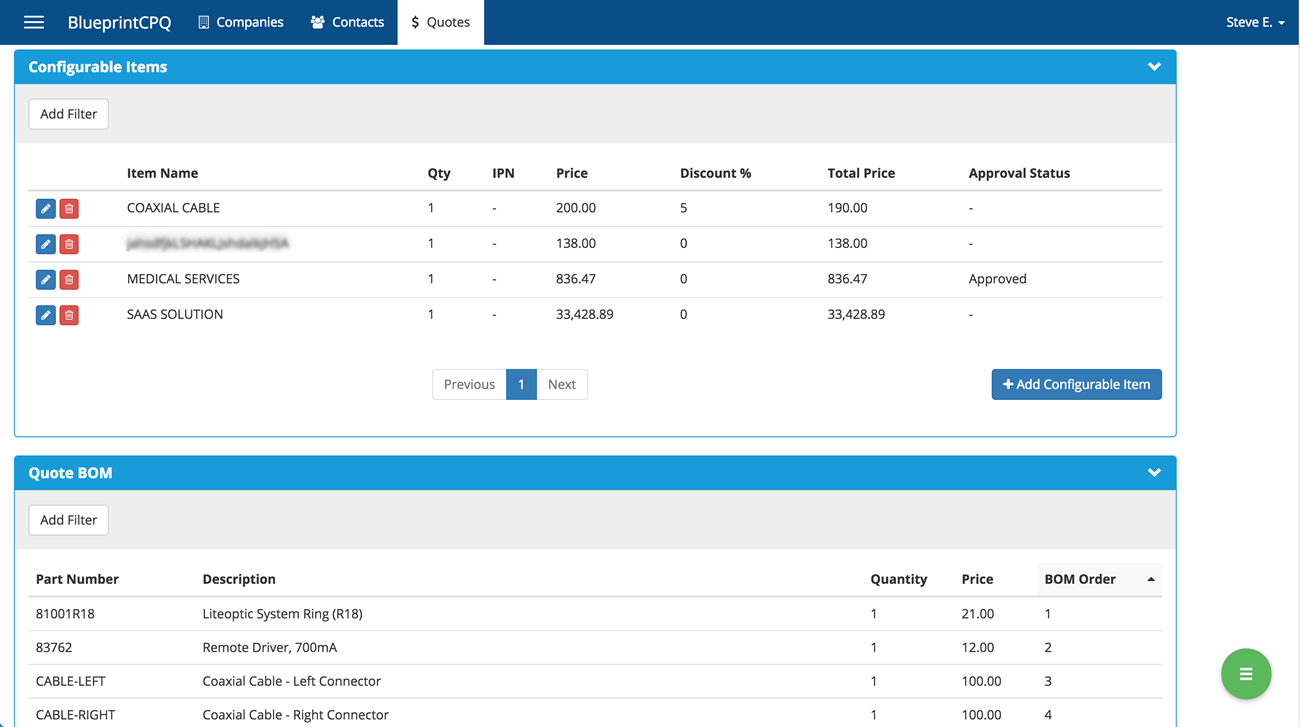The width and height of the screenshot is (1300, 727).
Task: Click the Part Number column header
Action: [x=77, y=579]
